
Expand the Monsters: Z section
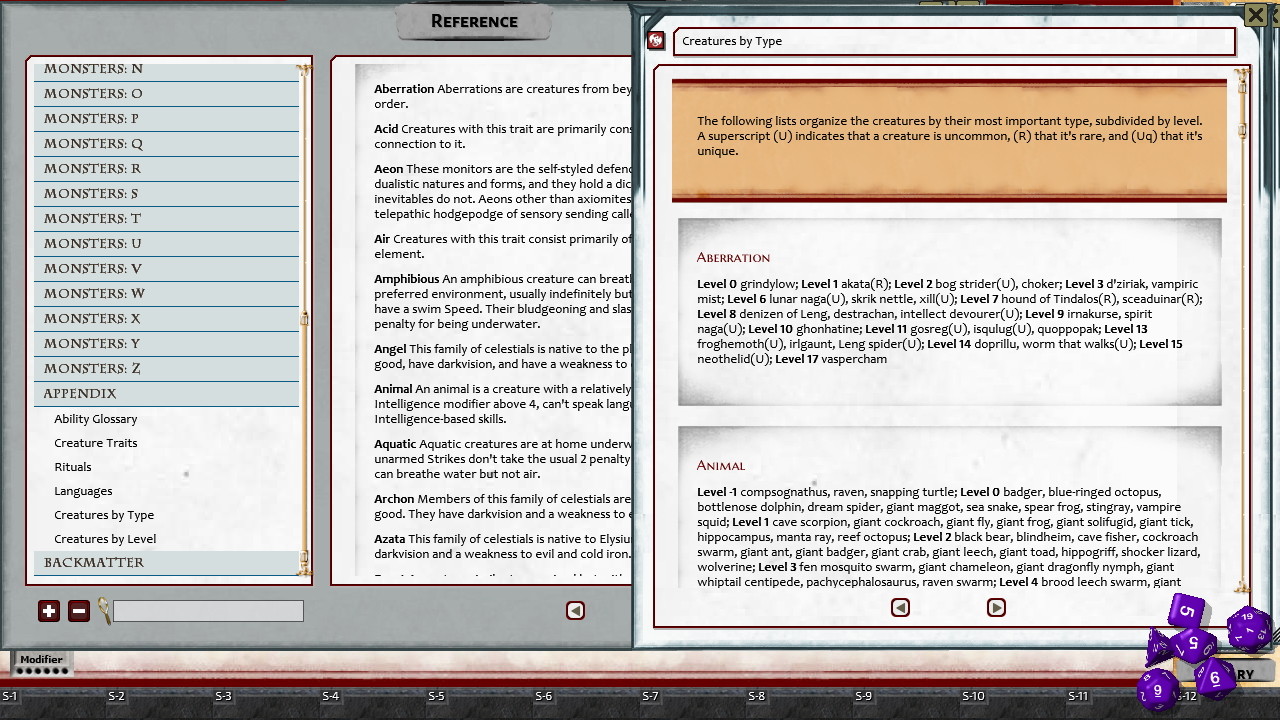pyautogui.click(x=166, y=368)
